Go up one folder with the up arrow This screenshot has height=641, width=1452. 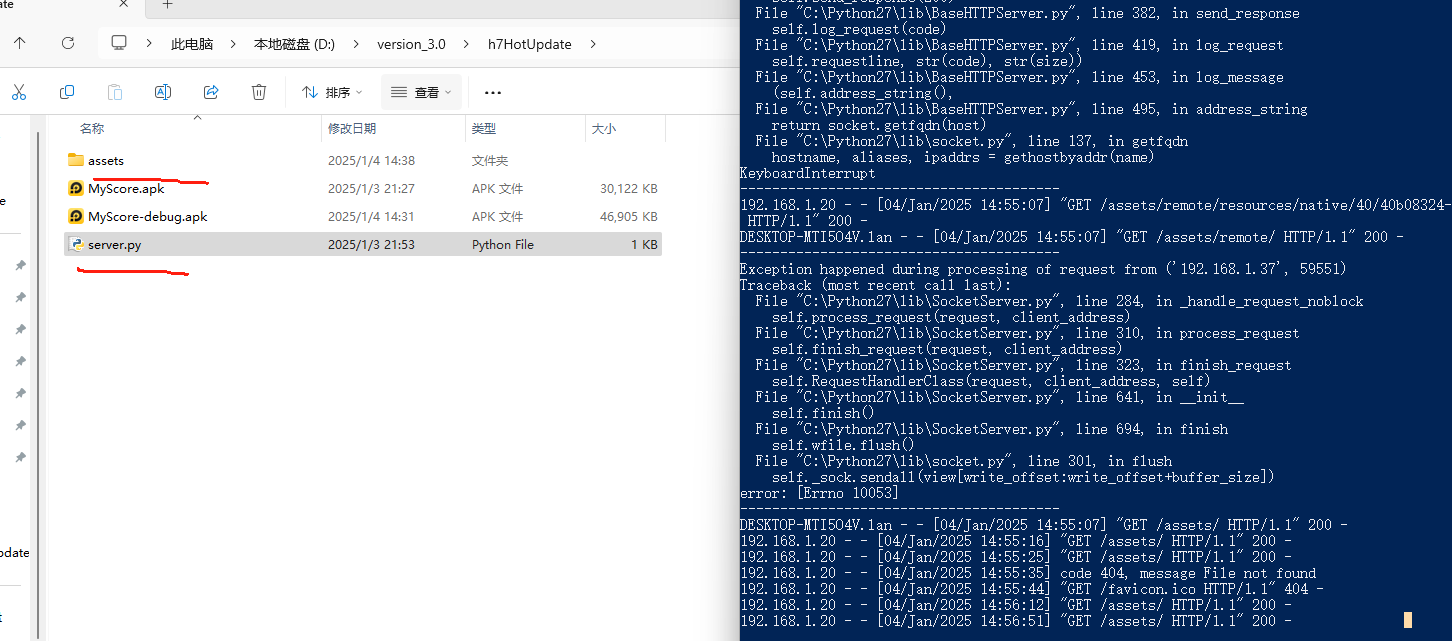point(19,43)
